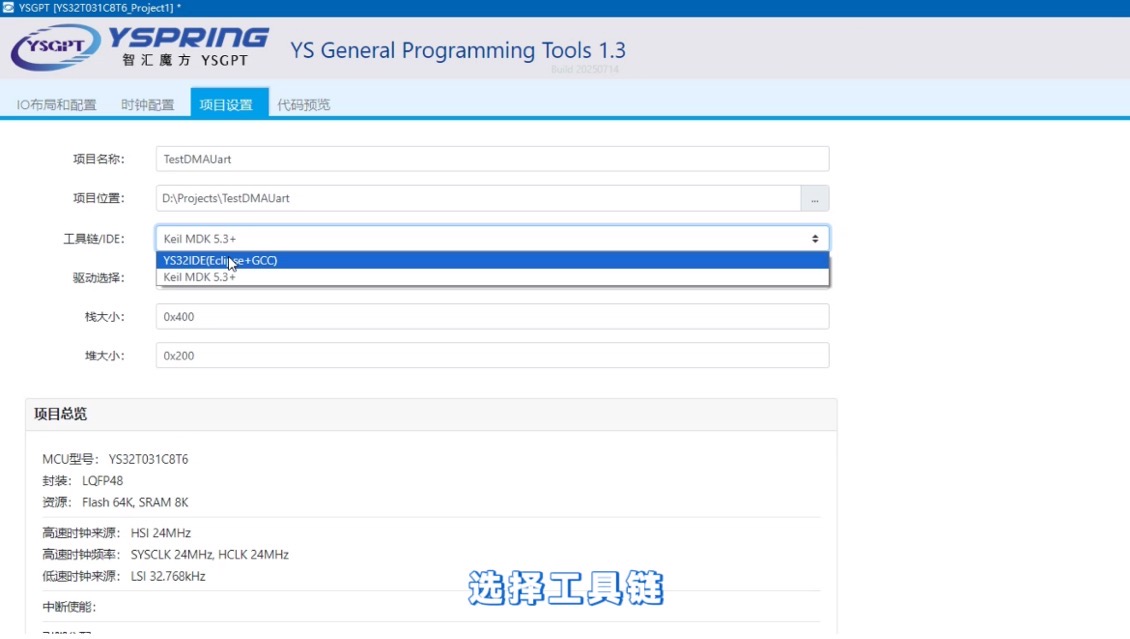Screen dimensions: 1130x639
Task: Click the LSI 32.768kHz text
Action: click(168, 576)
